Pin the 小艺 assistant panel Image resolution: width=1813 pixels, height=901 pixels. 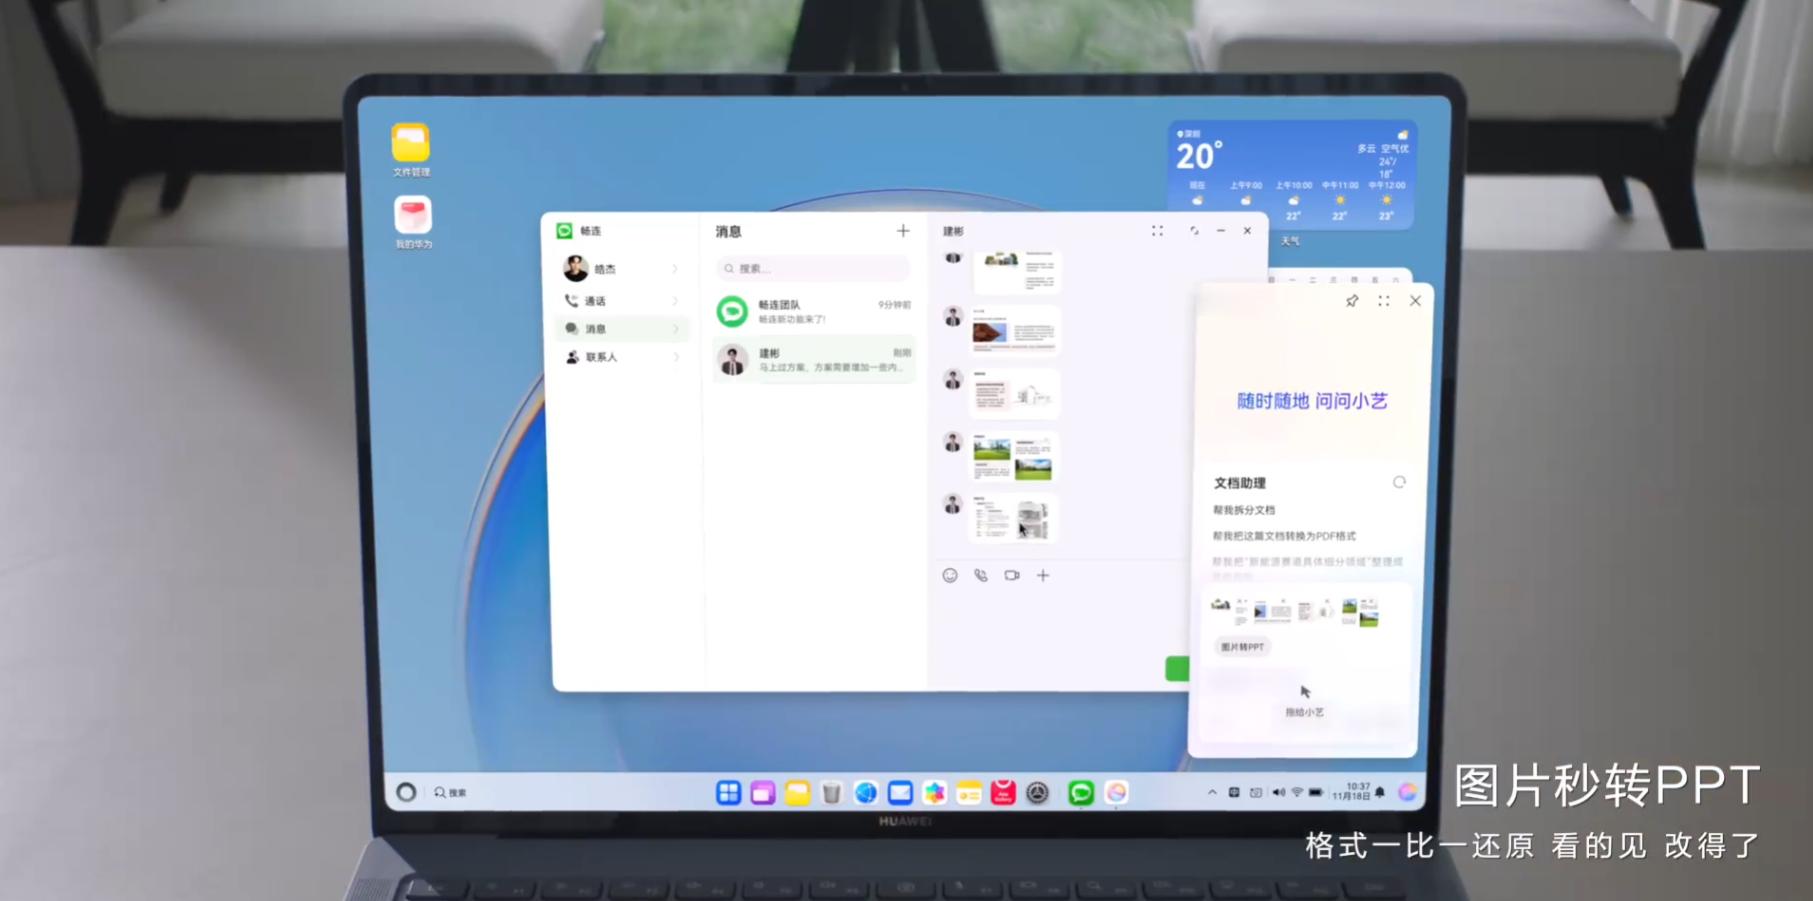coord(1352,301)
